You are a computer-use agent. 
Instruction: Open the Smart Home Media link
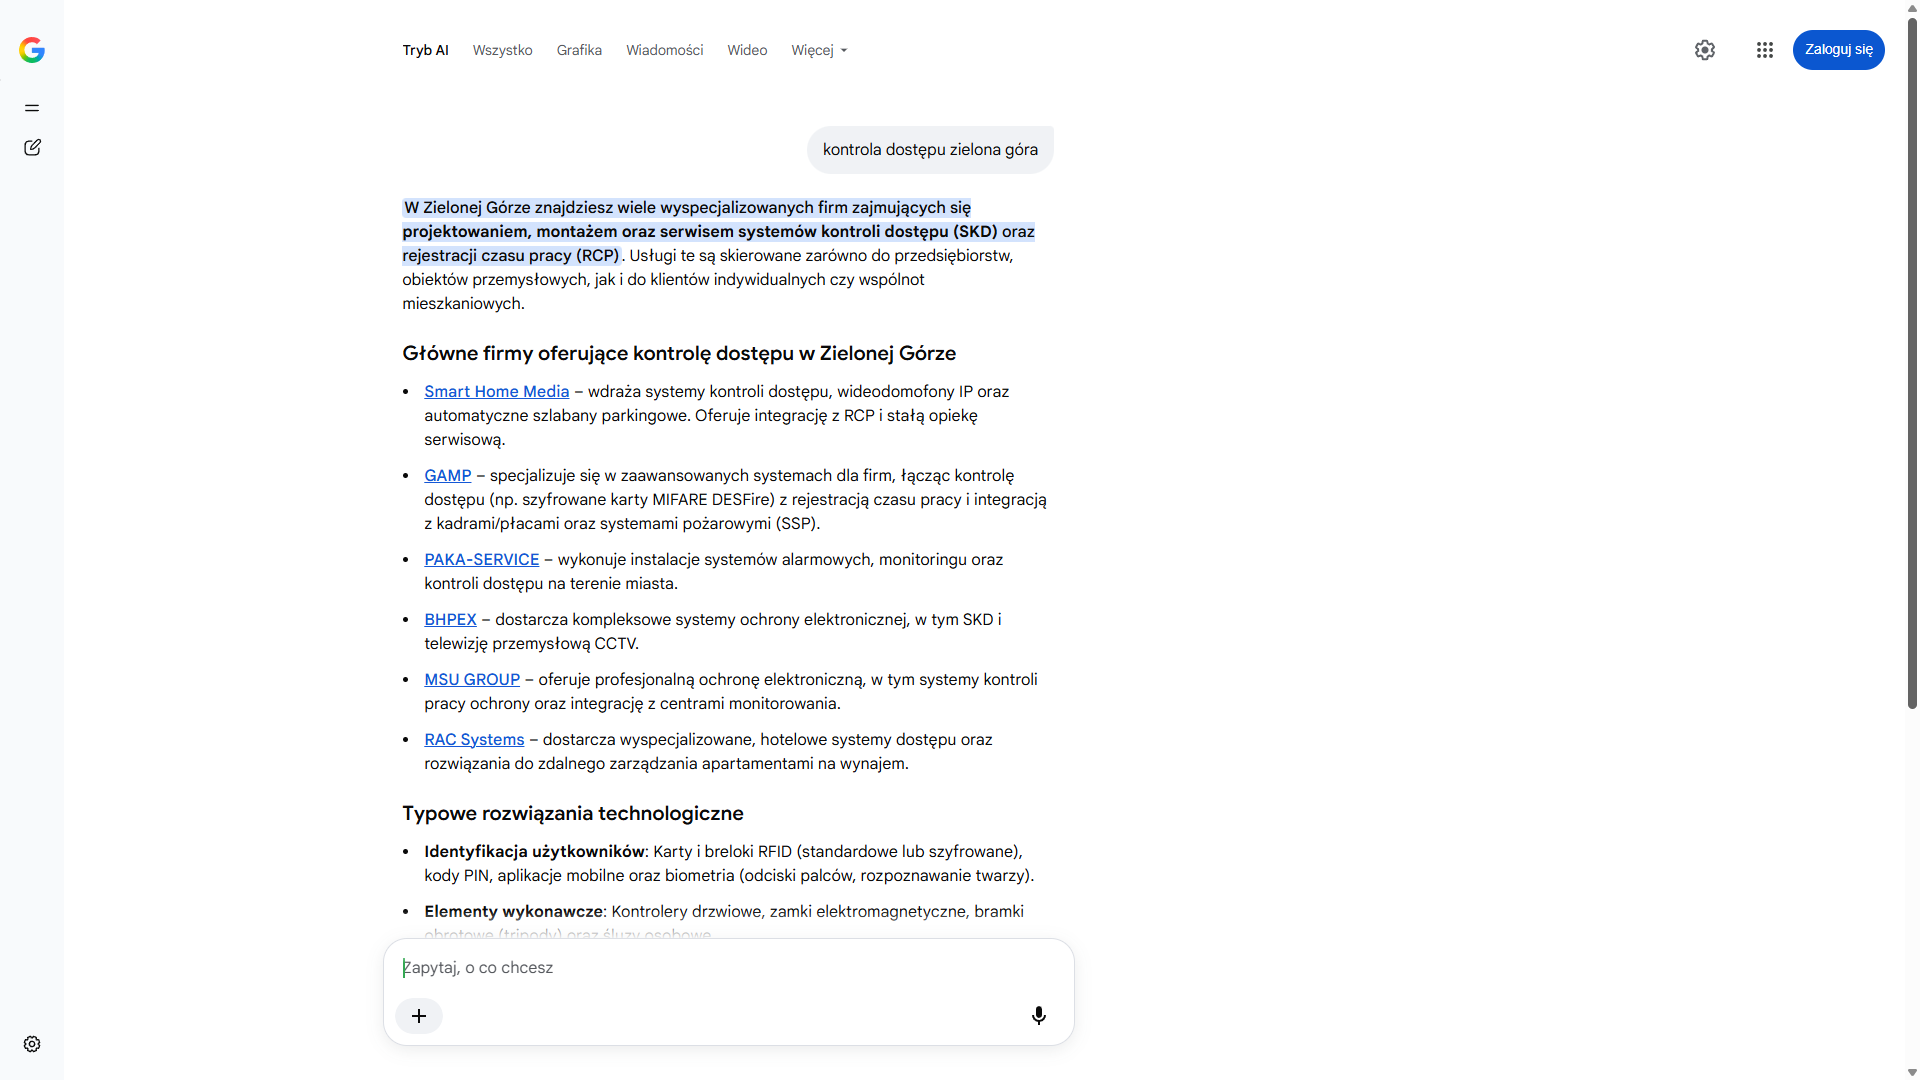(496, 392)
